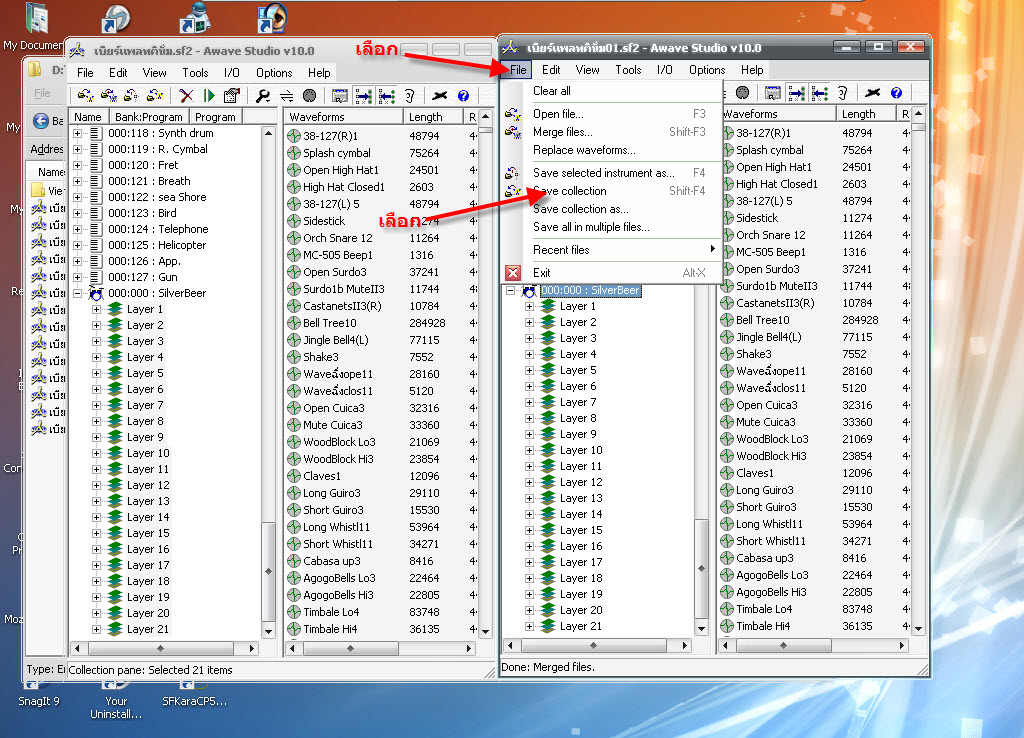Open Options menu in left Awave window
This screenshot has height=738, width=1024.
[274, 72]
